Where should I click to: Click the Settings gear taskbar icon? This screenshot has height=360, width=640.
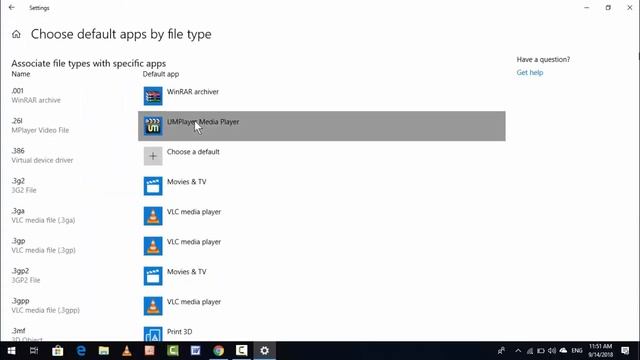pos(264,351)
